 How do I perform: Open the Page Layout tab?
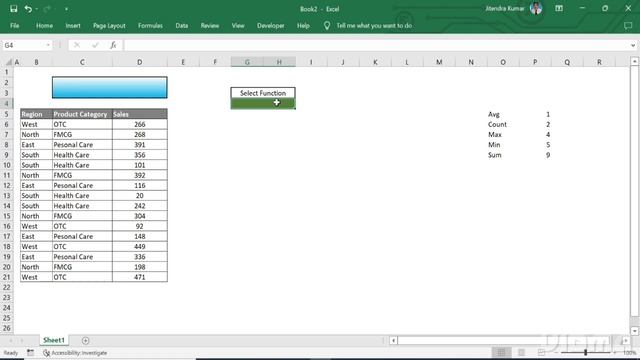click(109, 25)
